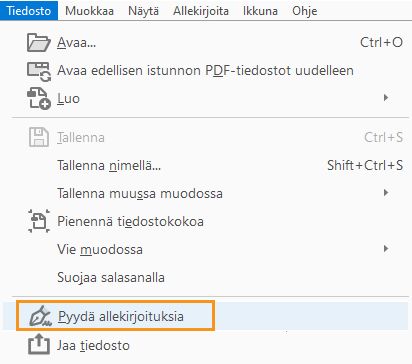Open the Muokkaa menu
This screenshot has width=412, height=364.
89,11
